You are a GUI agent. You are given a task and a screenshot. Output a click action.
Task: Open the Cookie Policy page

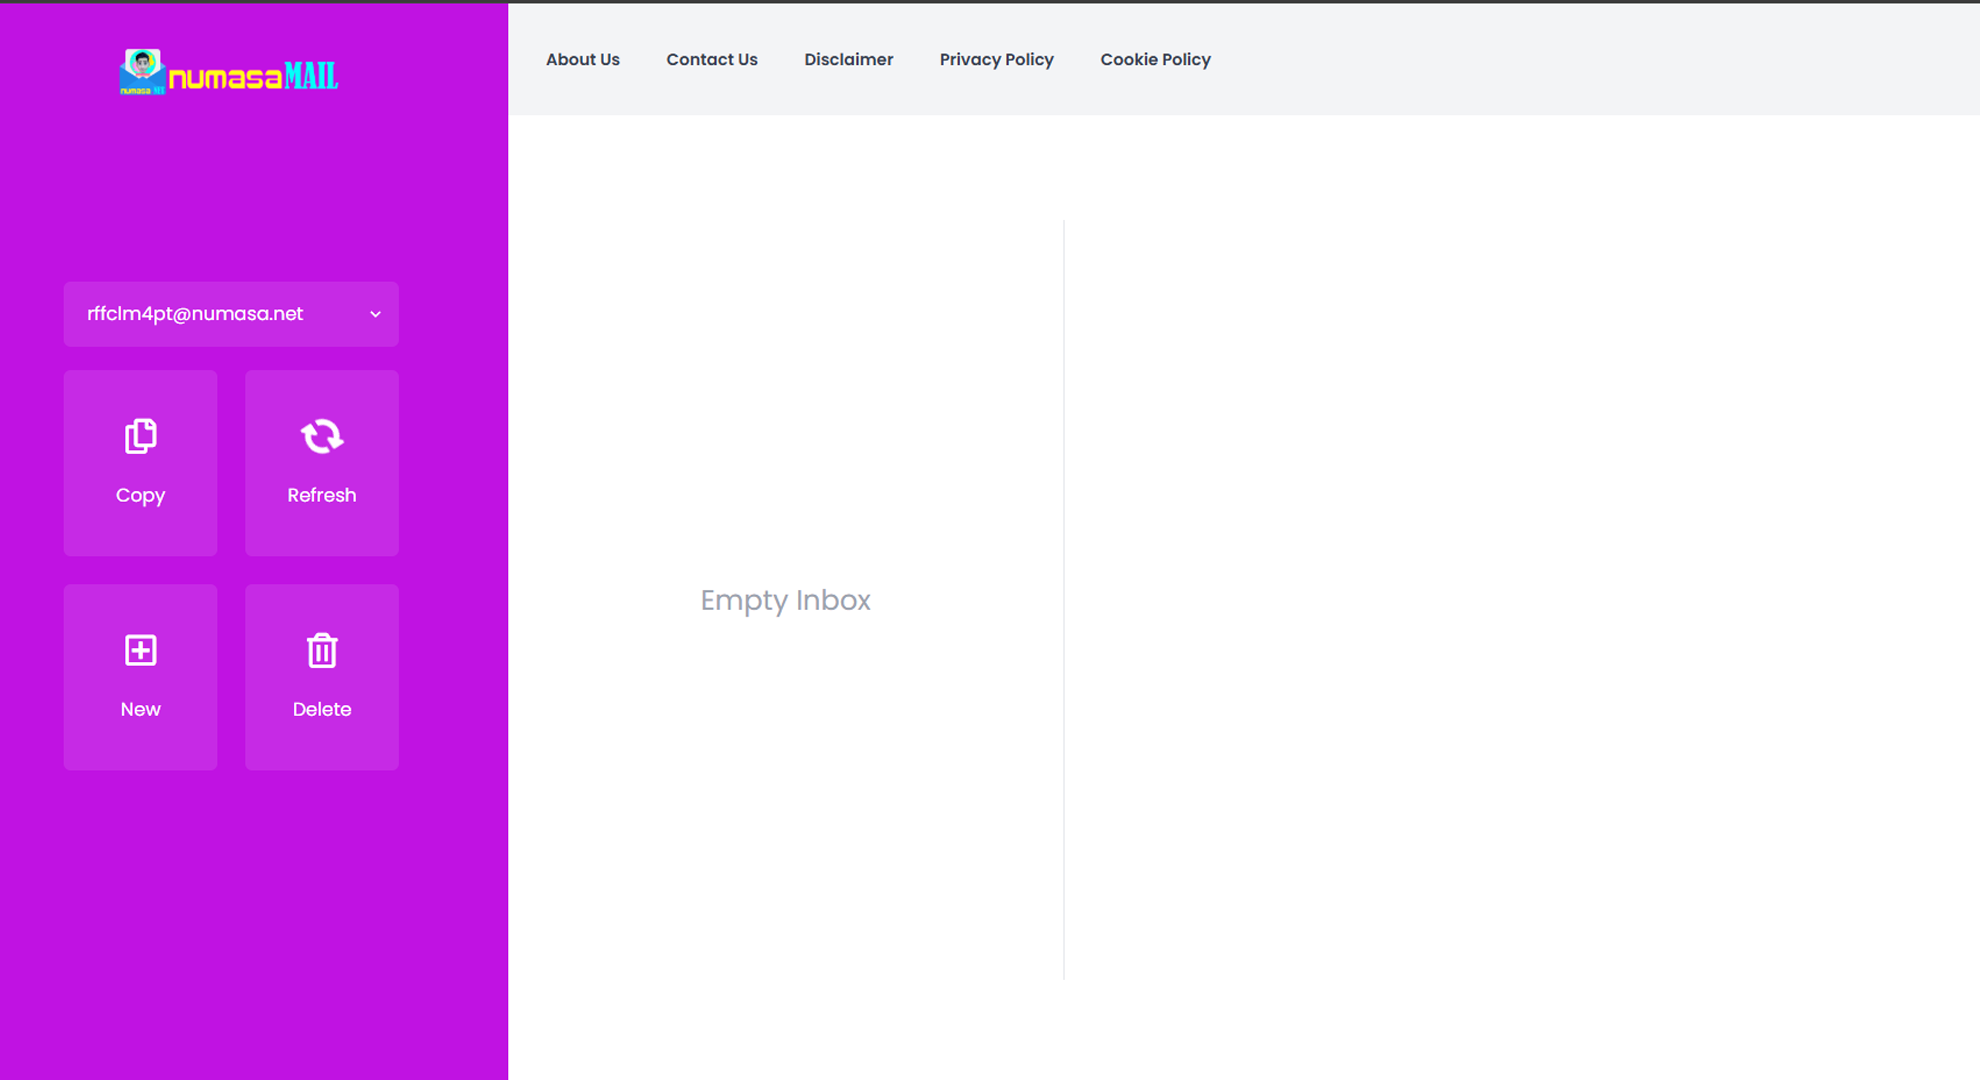1155,59
